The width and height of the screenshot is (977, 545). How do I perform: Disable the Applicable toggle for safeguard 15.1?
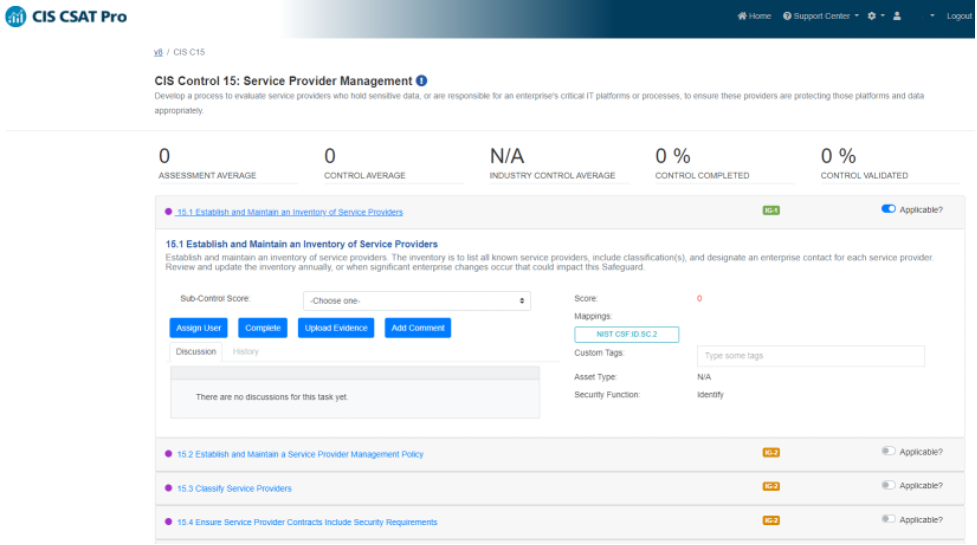coord(888,209)
